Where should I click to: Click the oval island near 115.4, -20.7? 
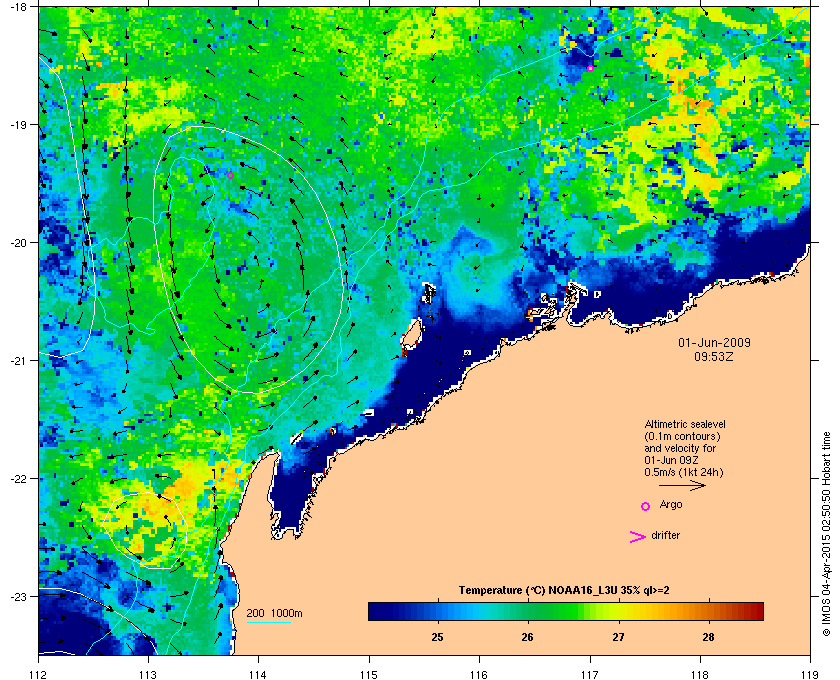tap(411, 334)
